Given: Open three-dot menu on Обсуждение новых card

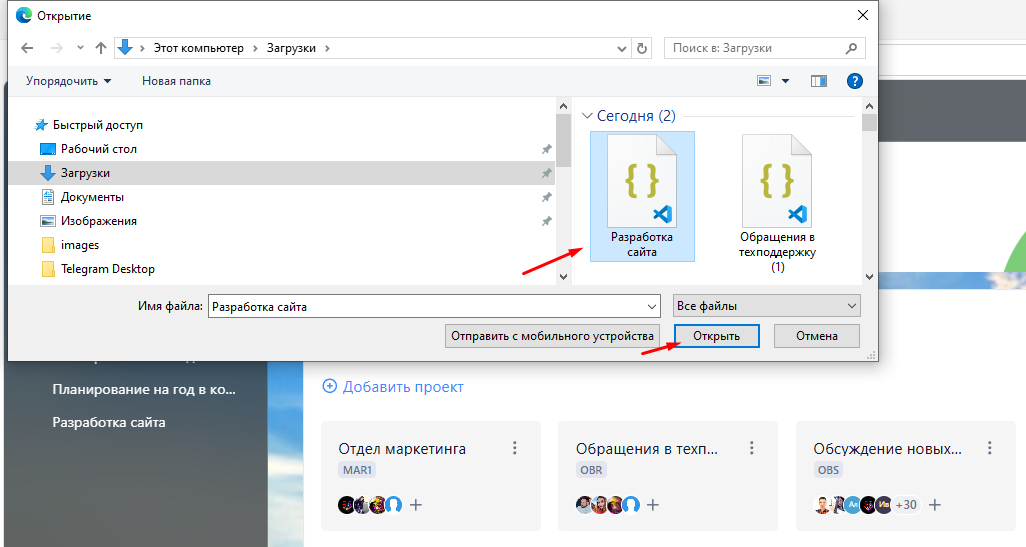Looking at the screenshot, I should tap(989, 448).
